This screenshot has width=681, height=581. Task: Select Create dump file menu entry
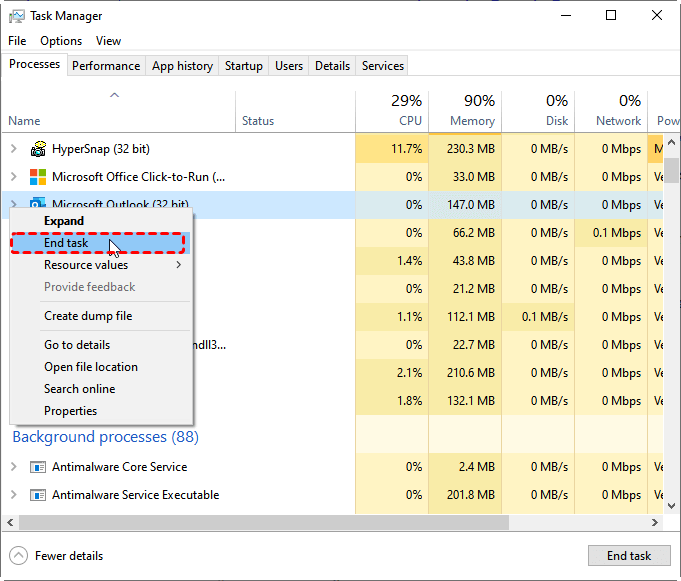coord(88,316)
